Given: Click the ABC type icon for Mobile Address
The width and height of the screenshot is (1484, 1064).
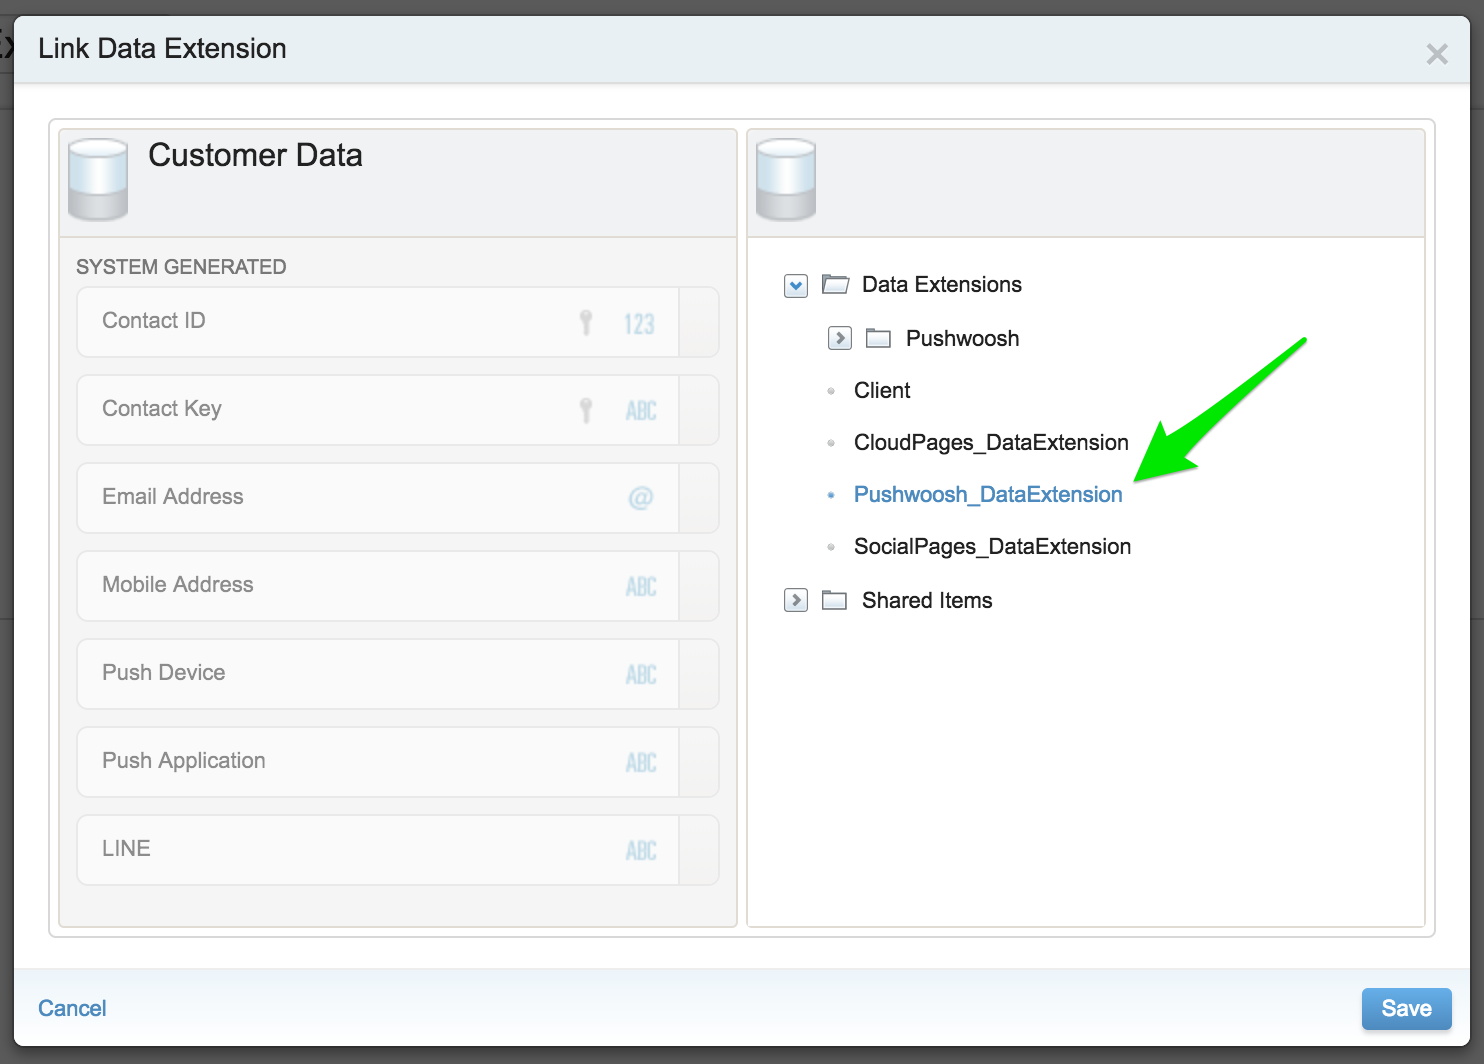Looking at the screenshot, I should coord(641,587).
